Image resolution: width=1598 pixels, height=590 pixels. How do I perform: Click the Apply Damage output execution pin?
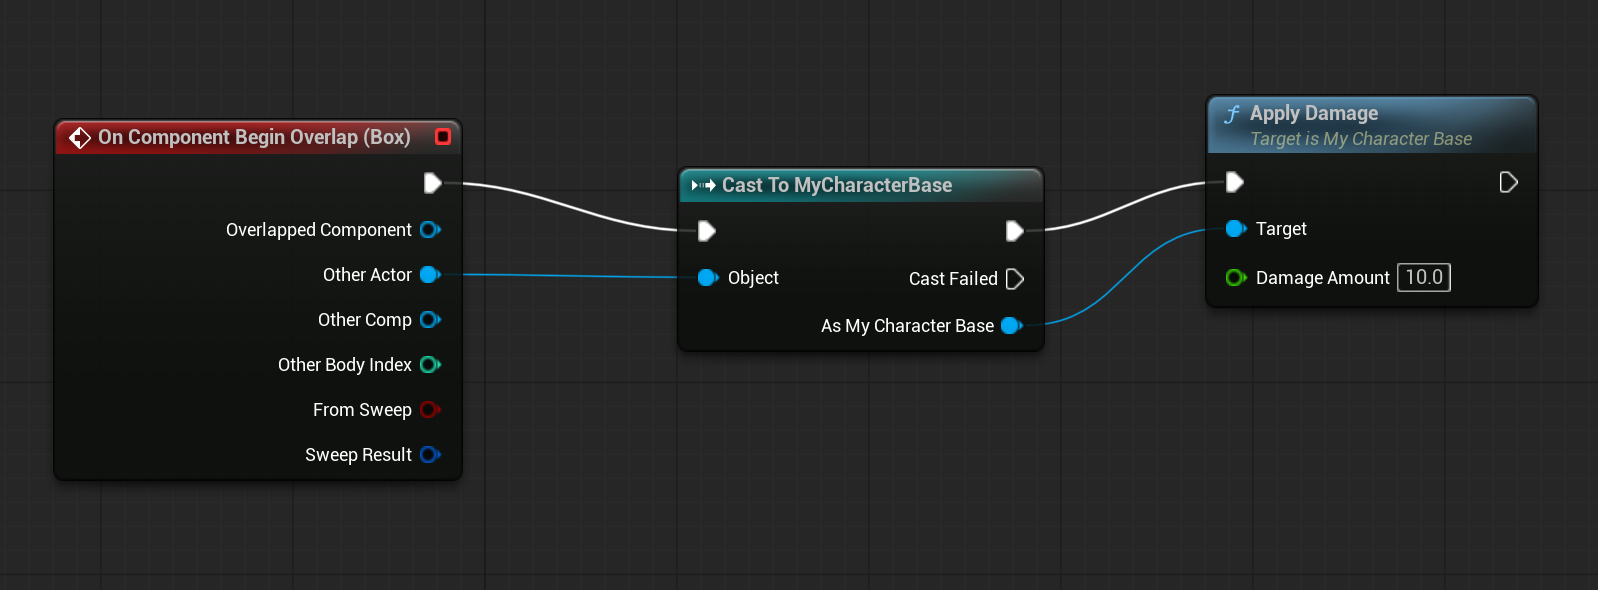[1509, 182]
